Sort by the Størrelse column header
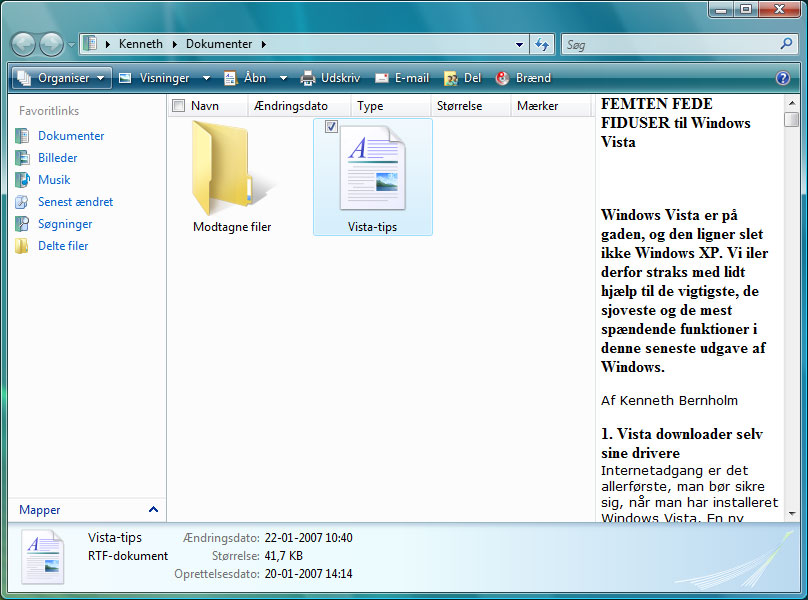The height and width of the screenshot is (600, 808). point(460,106)
